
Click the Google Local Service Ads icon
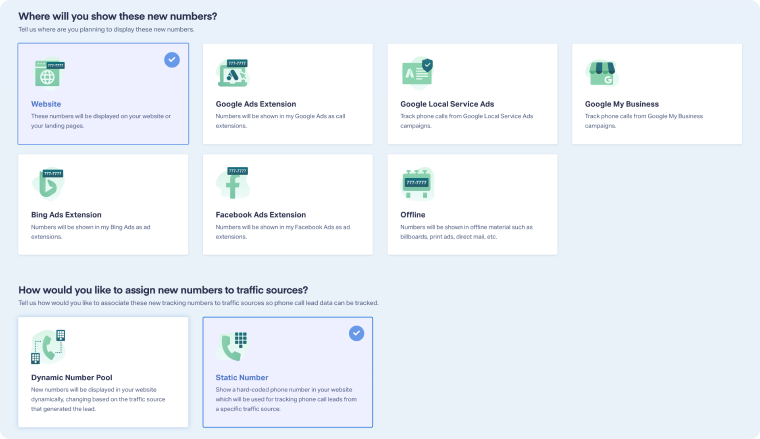(x=417, y=73)
